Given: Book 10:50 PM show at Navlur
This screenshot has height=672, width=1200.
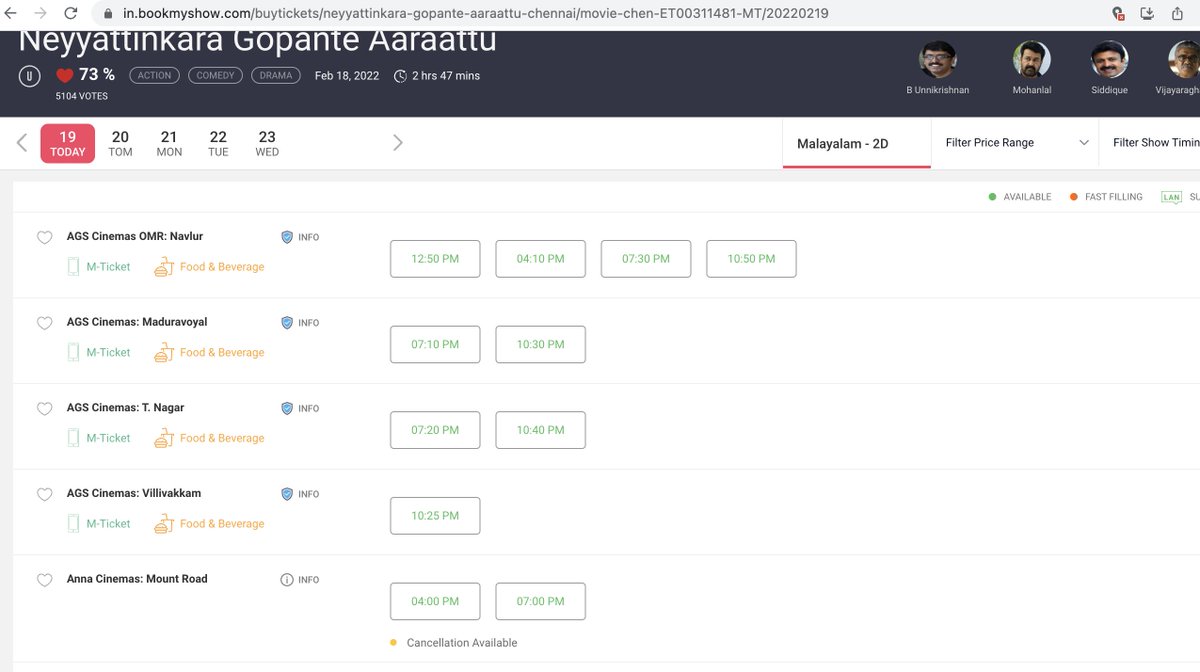Looking at the screenshot, I should [751, 259].
